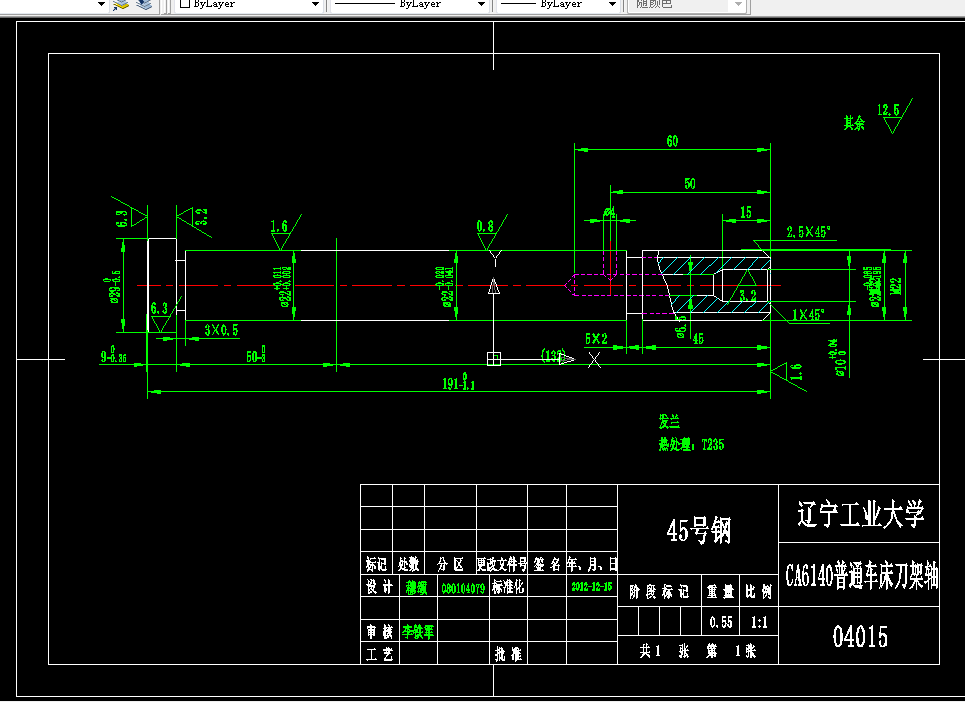Select the '标记' title block cell

click(376, 564)
